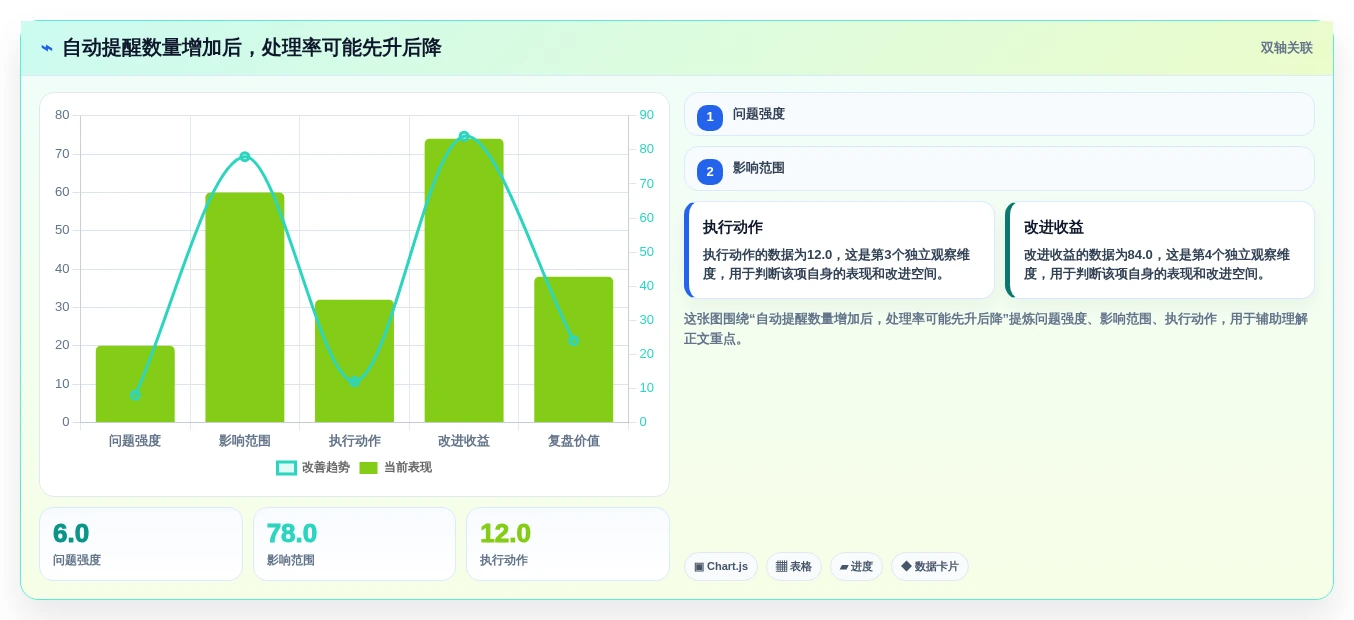Screen dimensions: 1354x620
Task: Click the 改进收益 x-axis label
Action: pyautogui.click(x=464, y=441)
